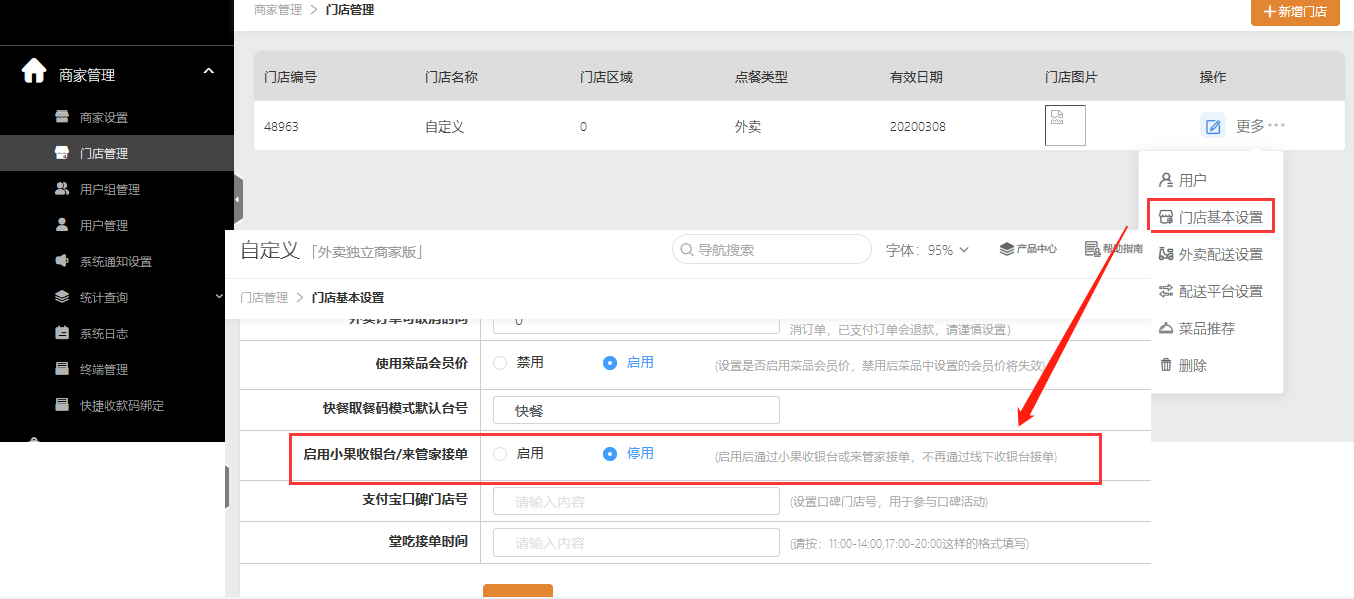Image resolution: width=1354 pixels, height=599 pixels.
Task: Select 停用 radio for 启用小果收银台/来管家接单
Action: pos(610,454)
